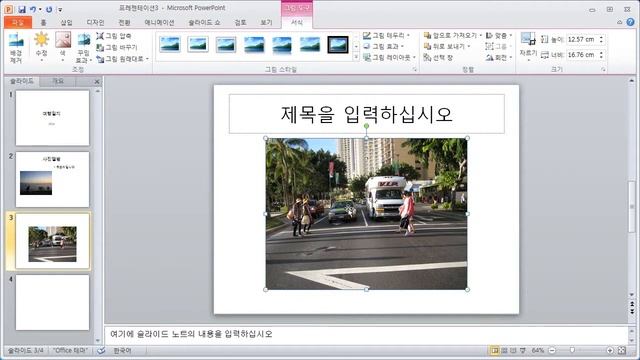
Task: Open the 색 (Color) picture options
Action: 62,47
